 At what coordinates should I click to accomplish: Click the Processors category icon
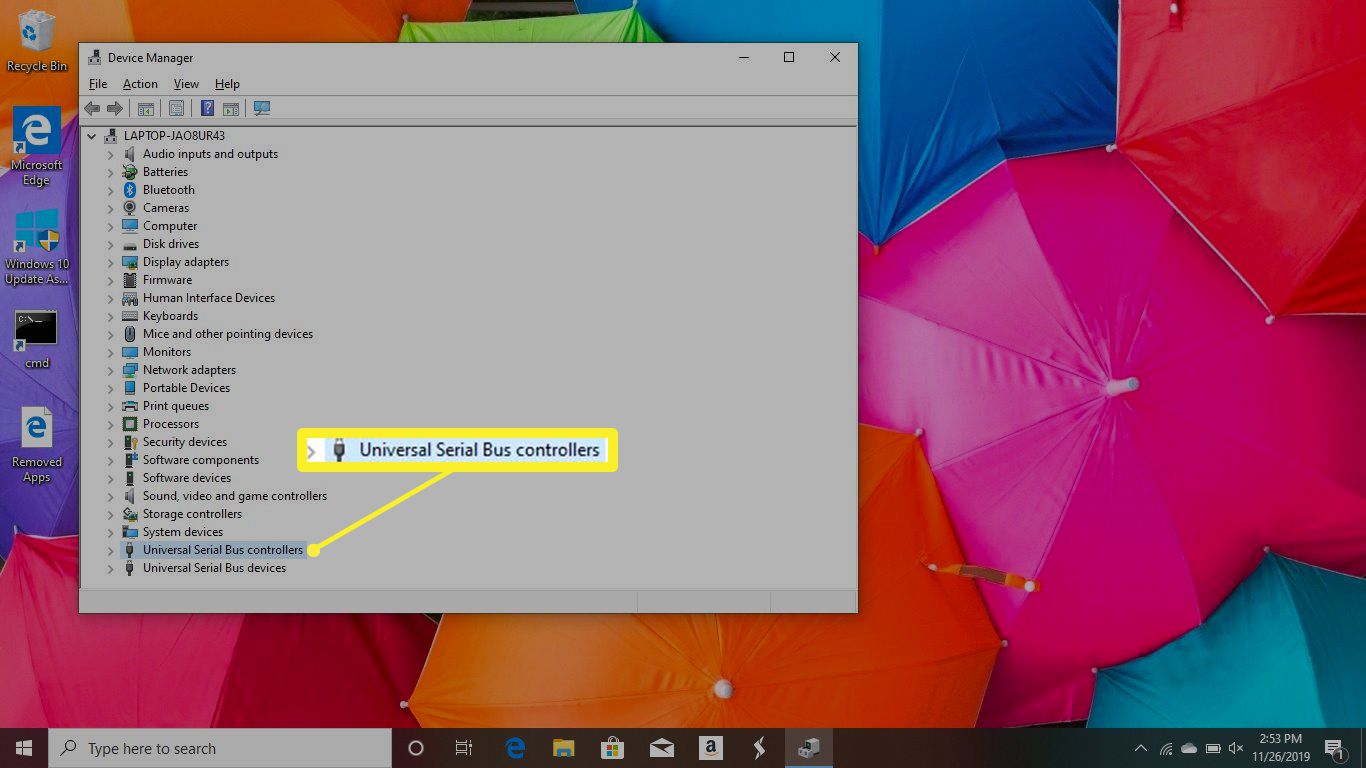[x=129, y=424]
